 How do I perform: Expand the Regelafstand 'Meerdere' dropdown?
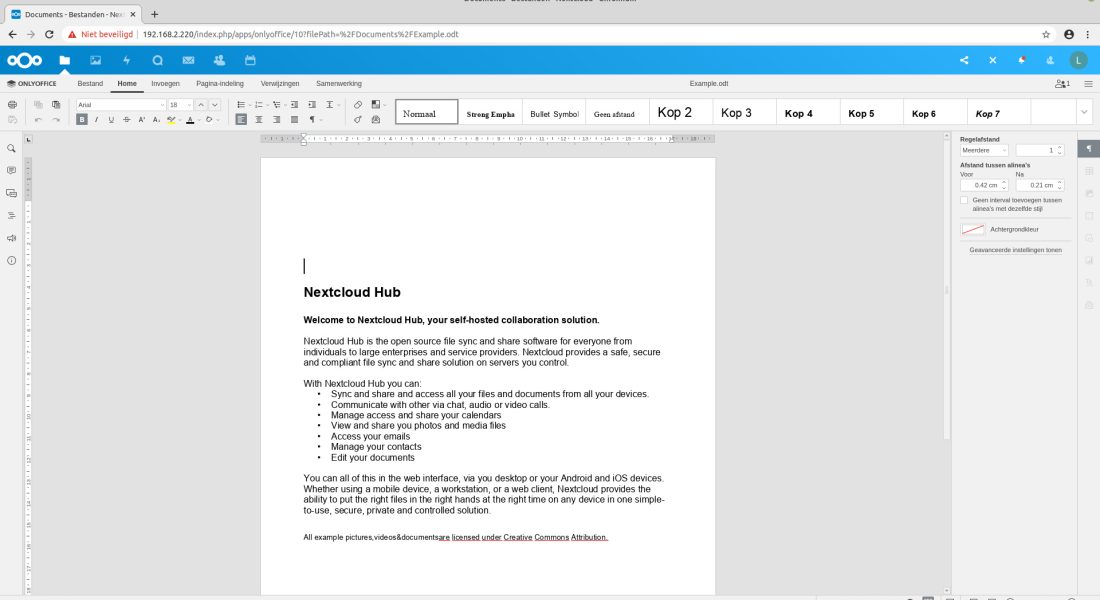click(x=984, y=150)
